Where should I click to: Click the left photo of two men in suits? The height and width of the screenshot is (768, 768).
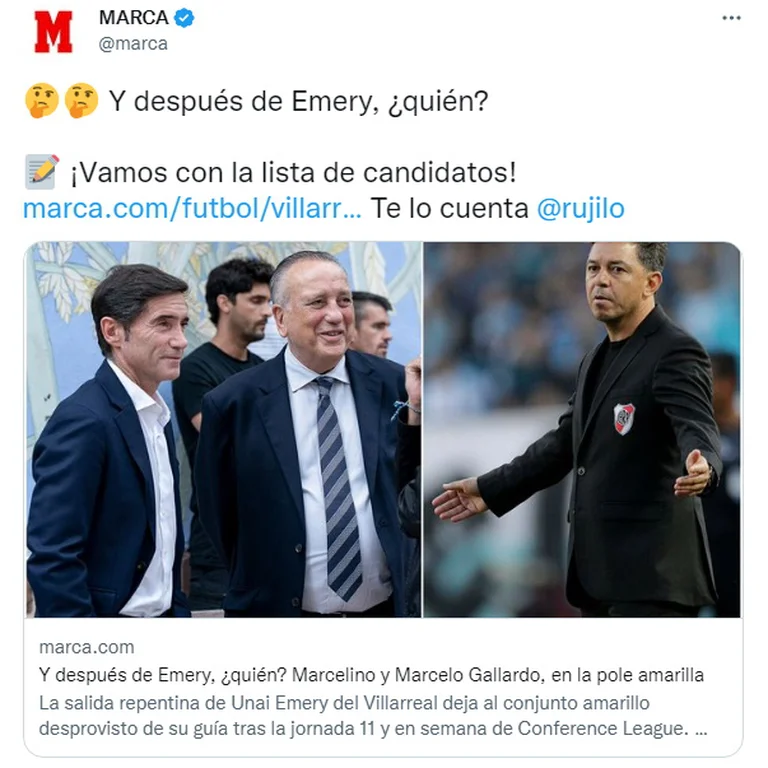click(x=223, y=429)
